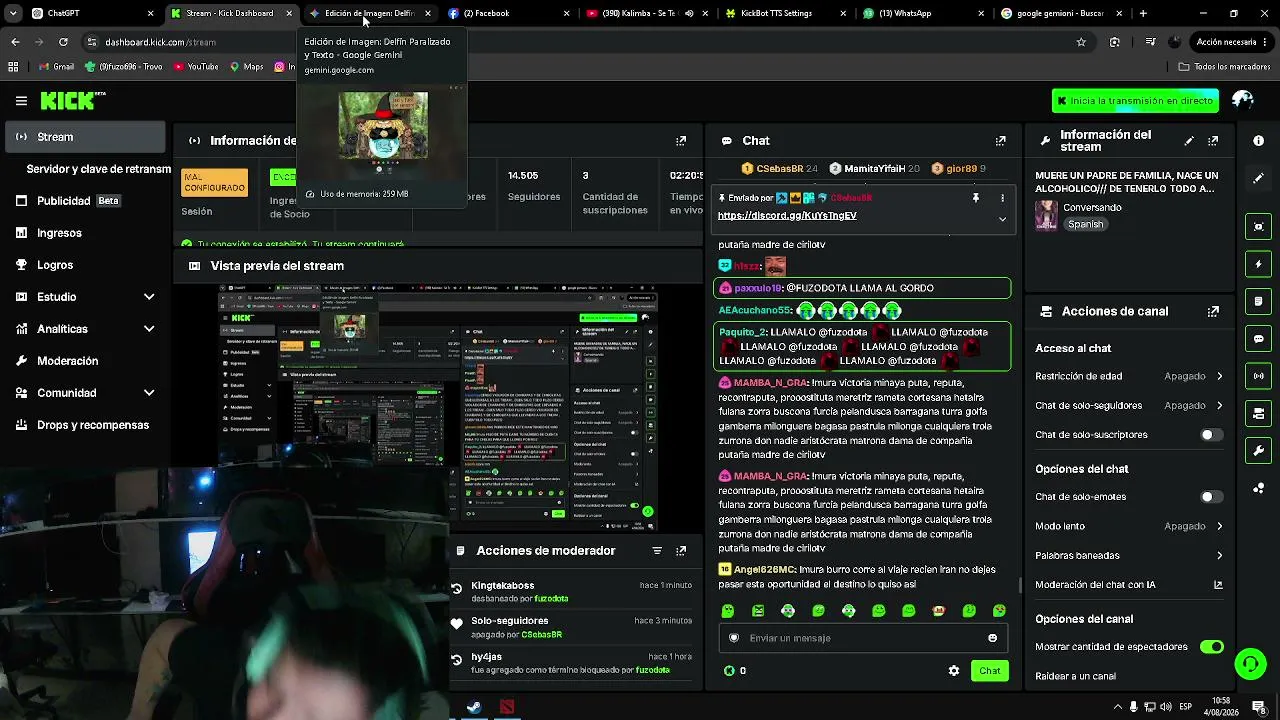This screenshot has width=1280, height=720.
Task: Open Steam from the taskbar
Action: [474, 707]
